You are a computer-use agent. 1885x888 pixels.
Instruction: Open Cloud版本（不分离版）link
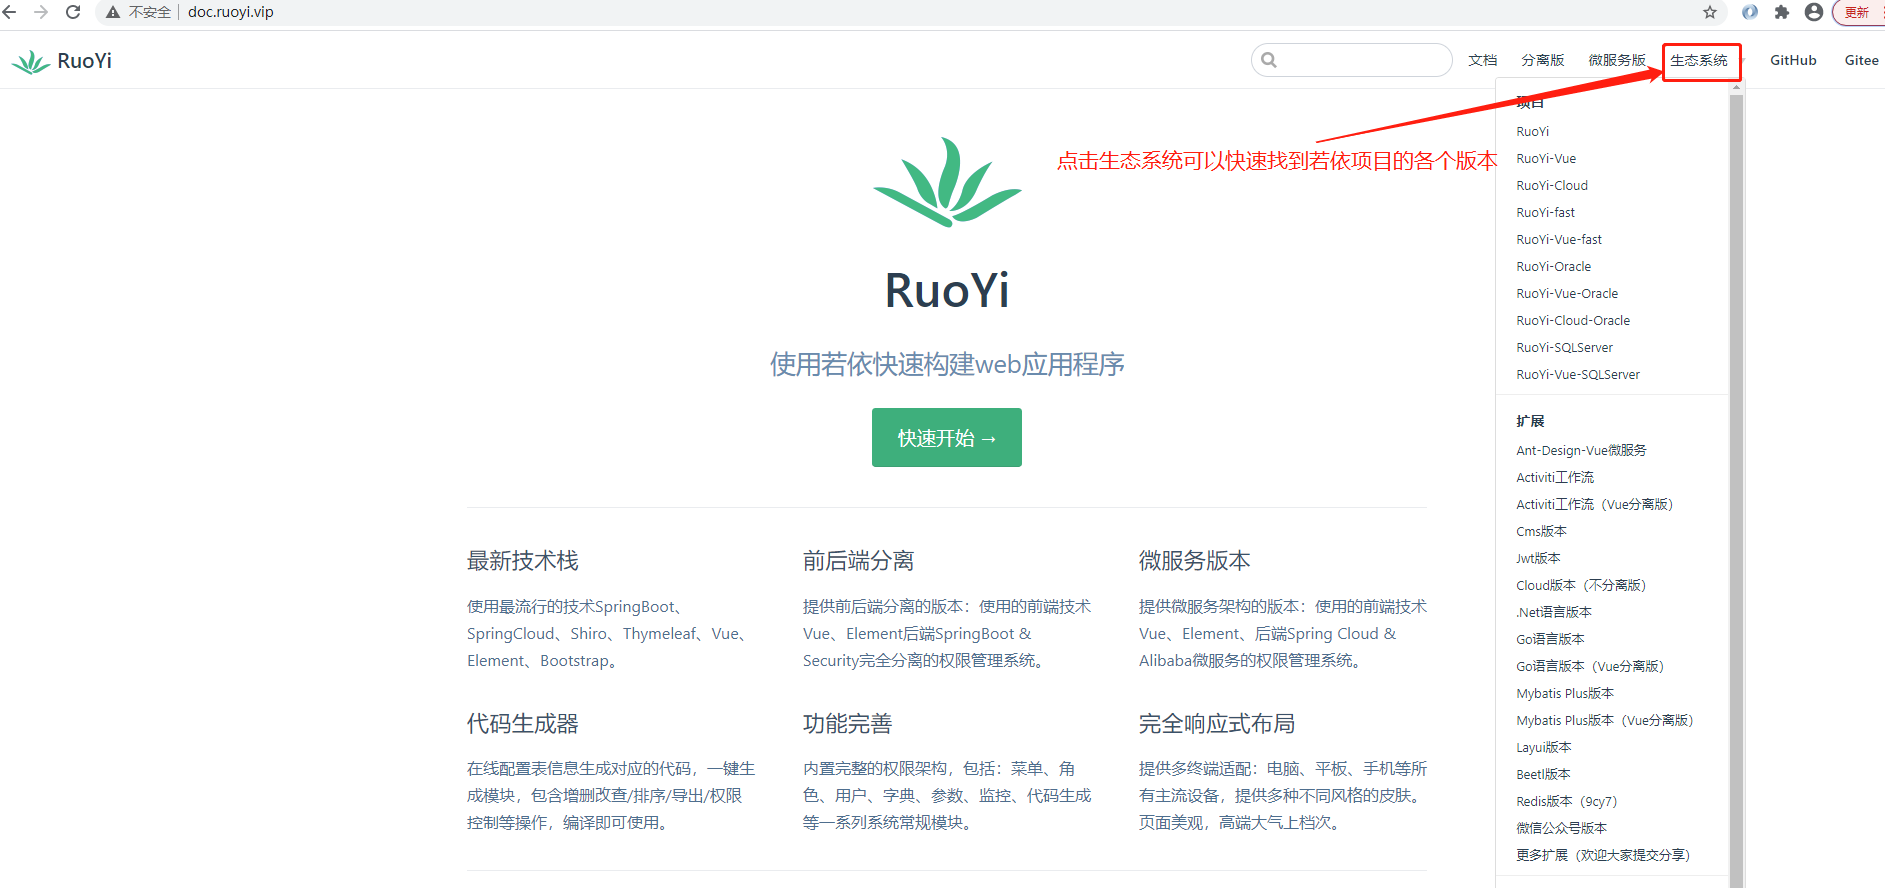pos(1581,585)
